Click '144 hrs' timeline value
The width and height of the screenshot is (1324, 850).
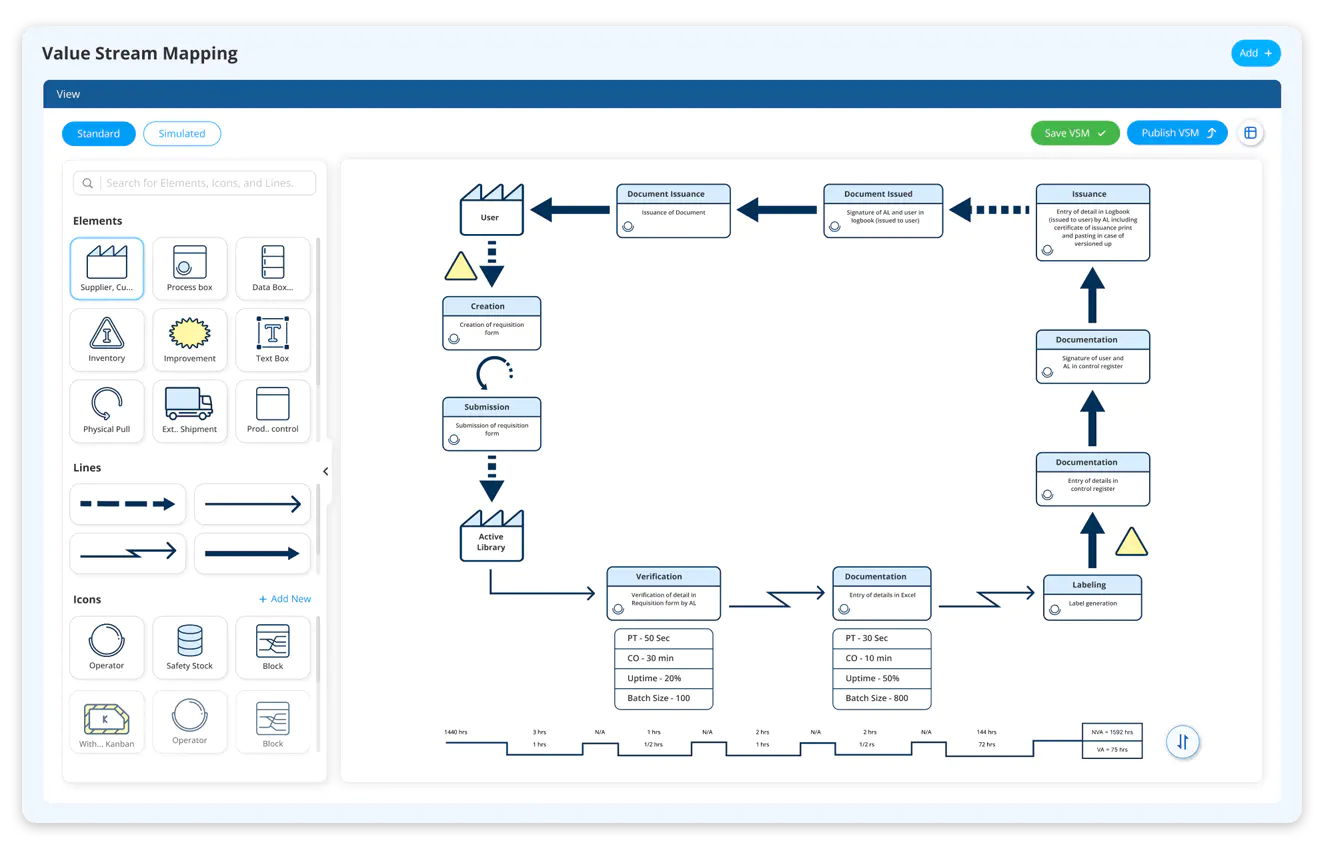[x=988, y=732]
